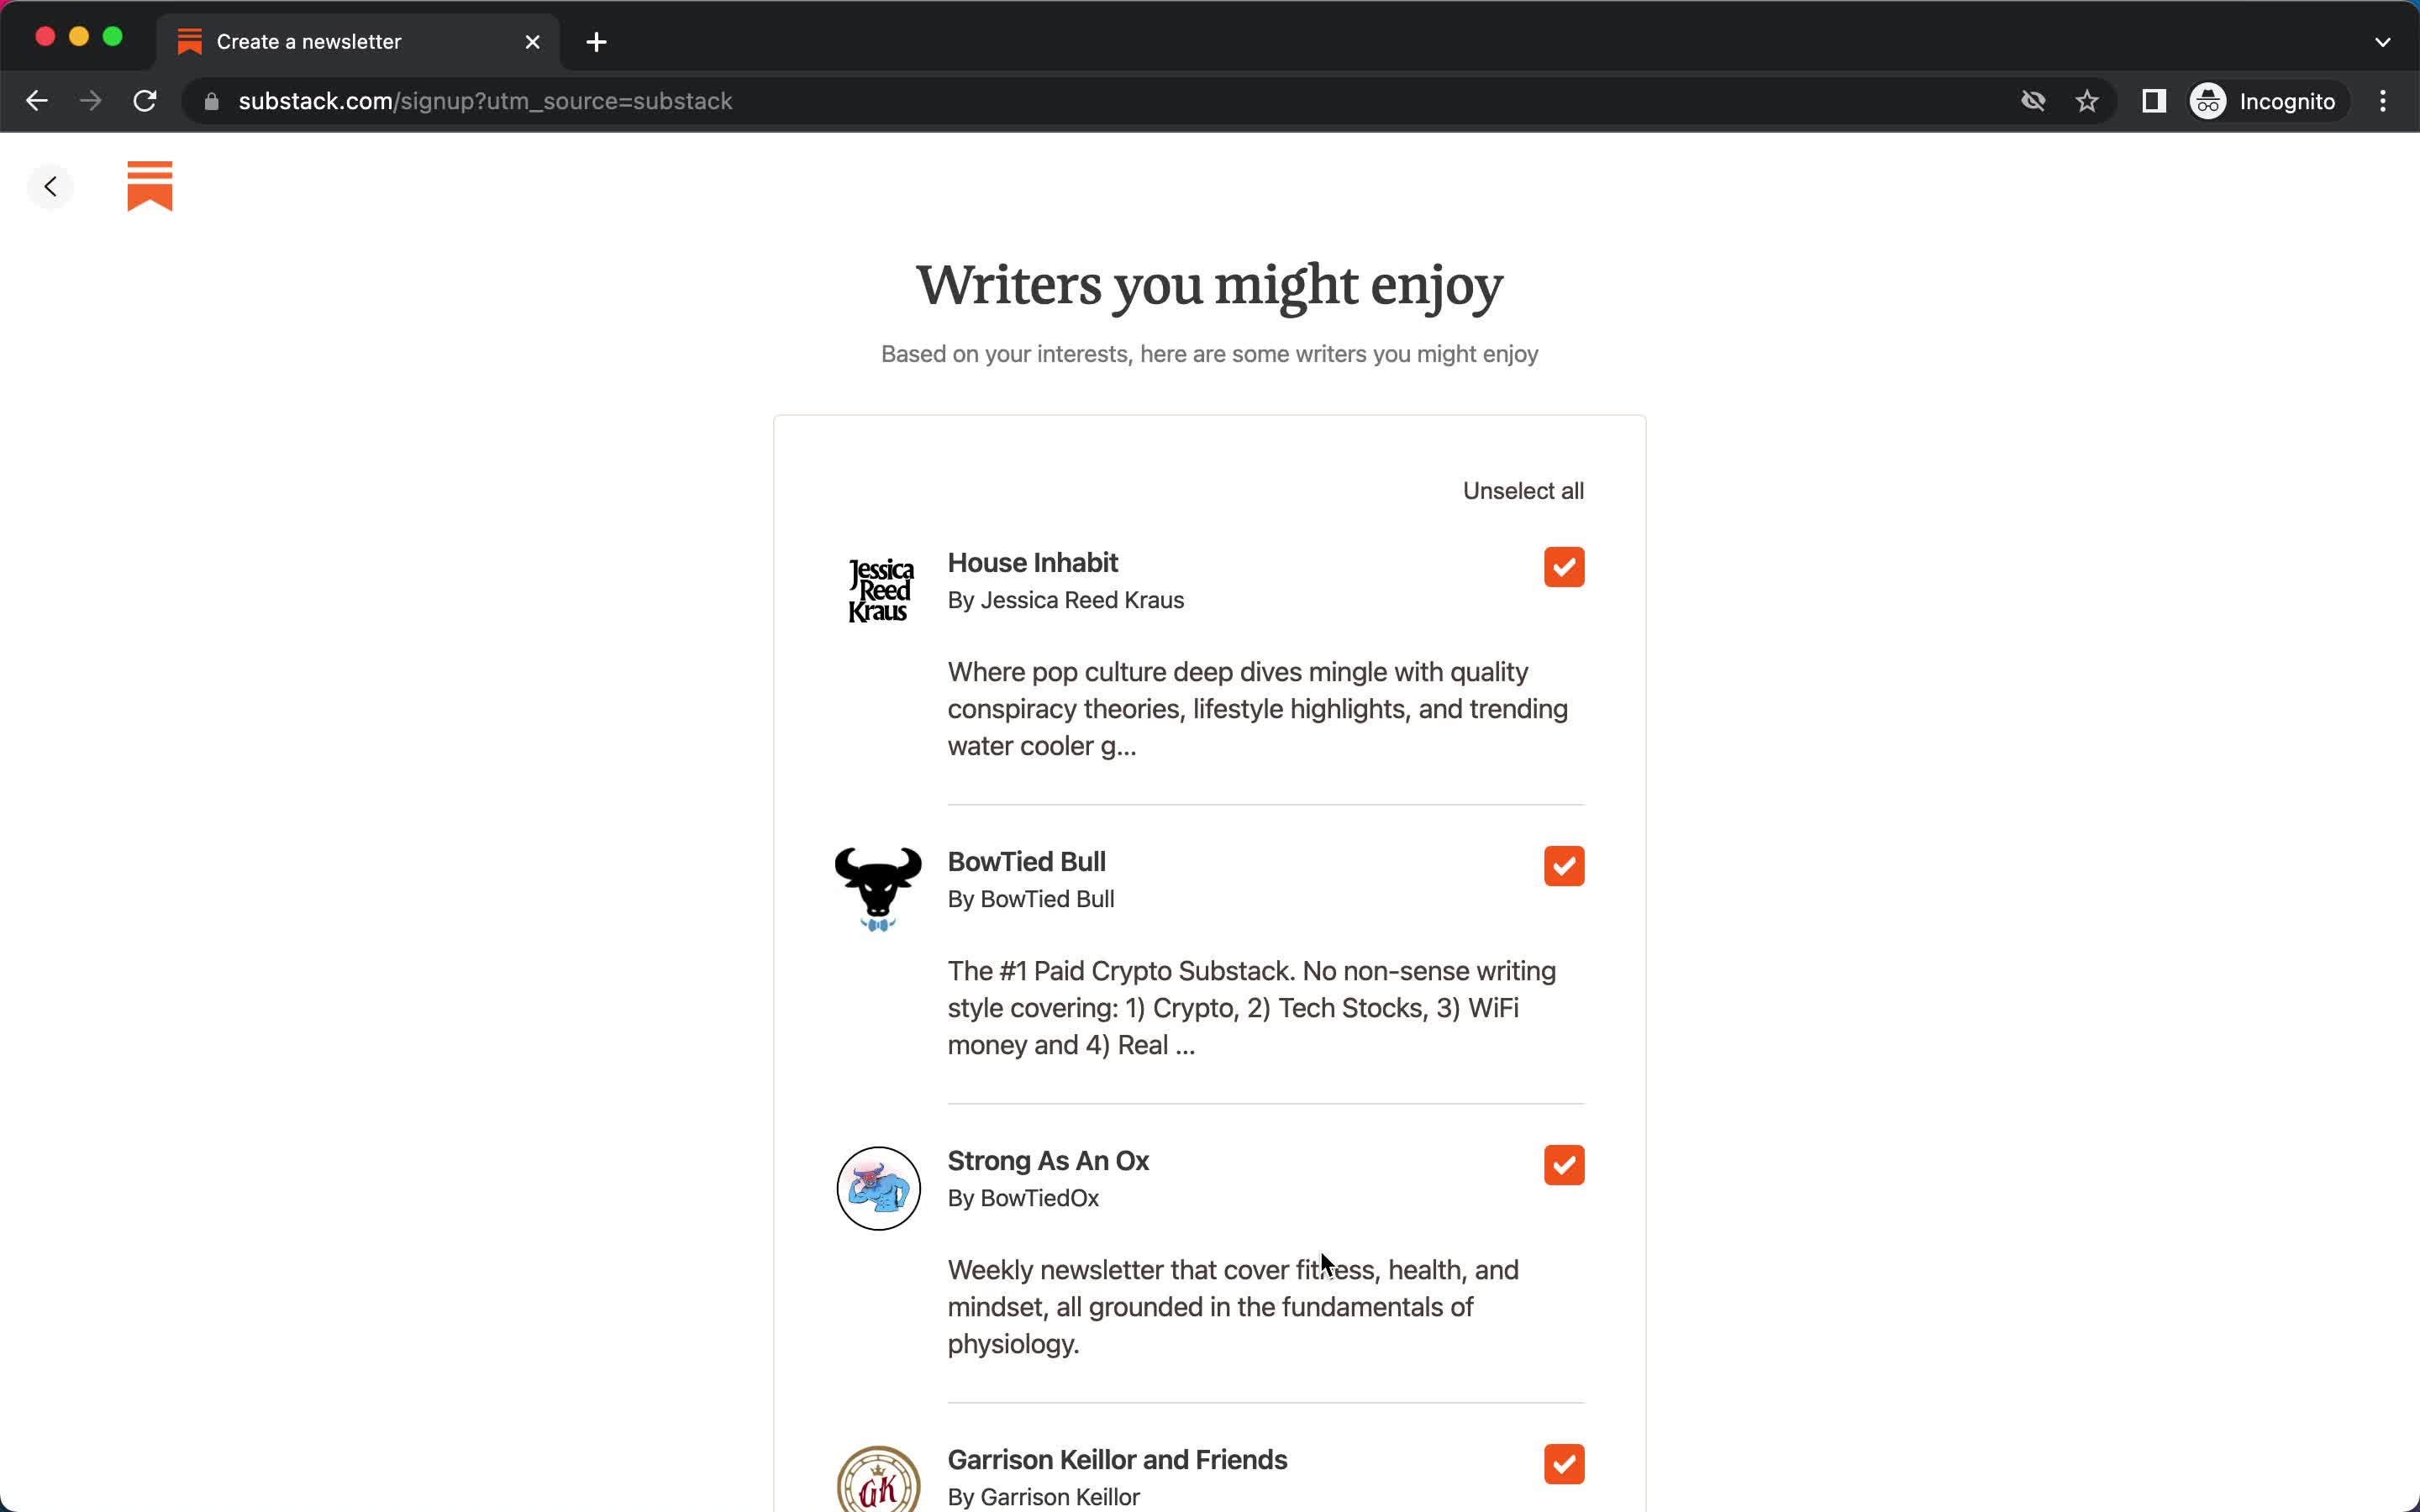Screen dimensions: 2420x1512
Task: Click By Garrison Keillor byline
Action: tap(1044, 1497)
